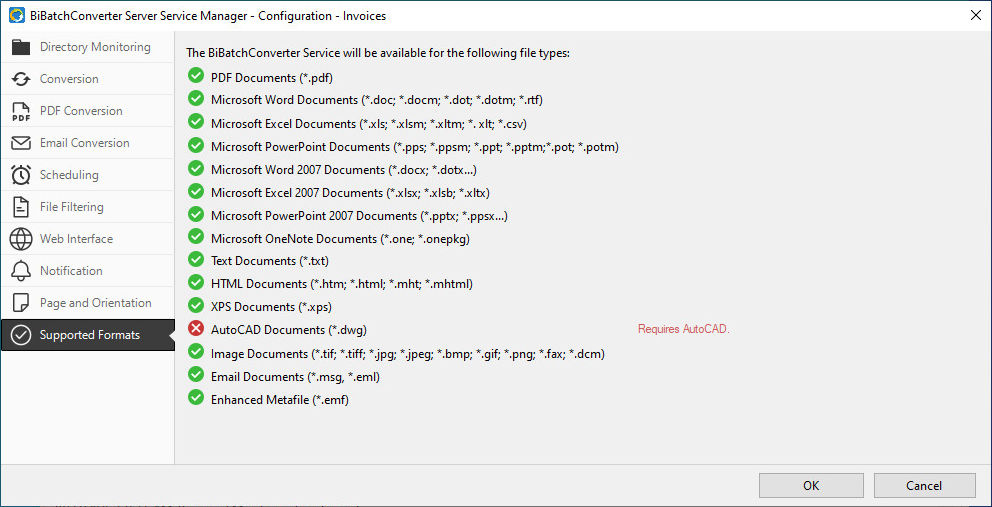Click the Scheduling alarm clock icon
Image resolution: width=992 pixels, height=507 pixels.
point(21,175)
